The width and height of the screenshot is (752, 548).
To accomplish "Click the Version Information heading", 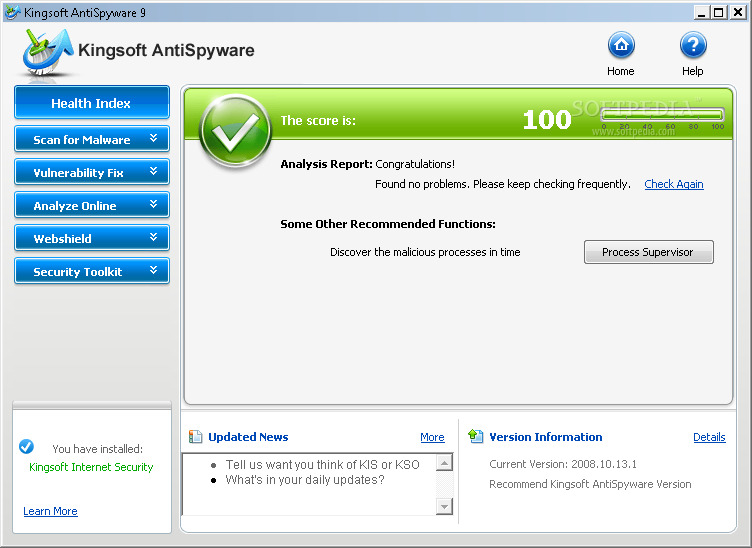I will click(x=546, y=437).
